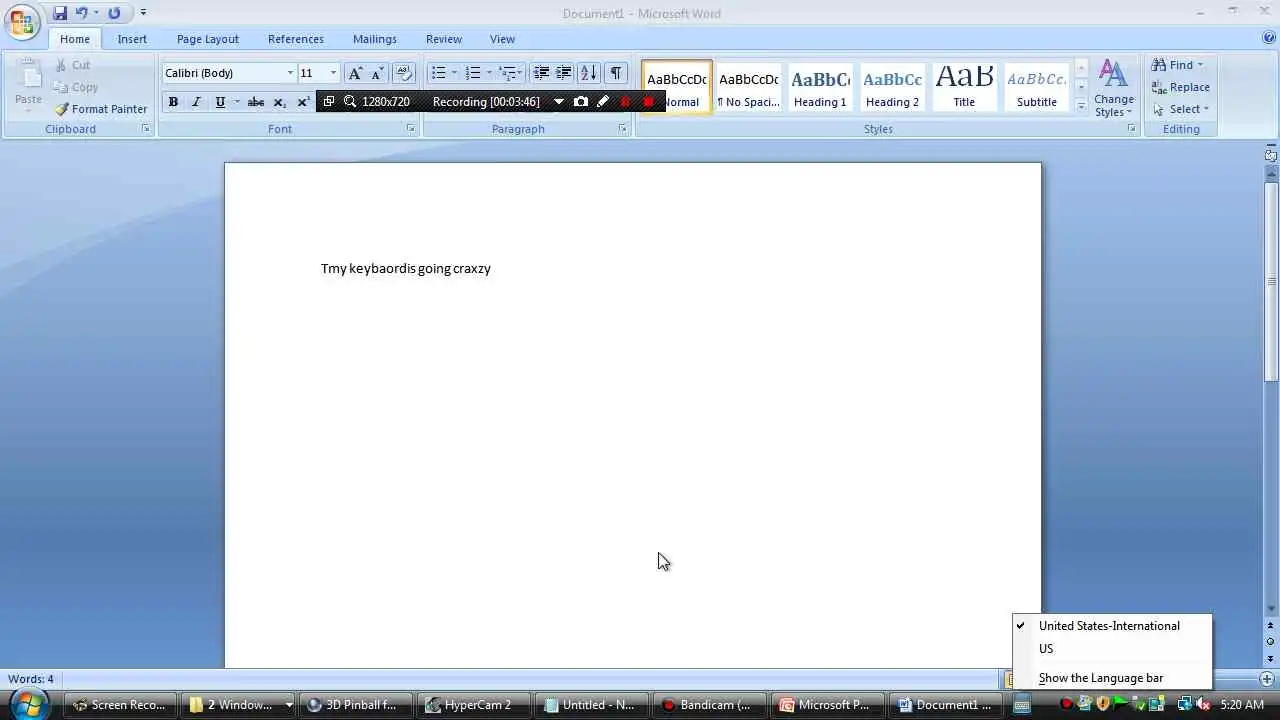Toggle subscript formatting
The width and height of the screenshot is (1280, 720).
coord(280,102)
